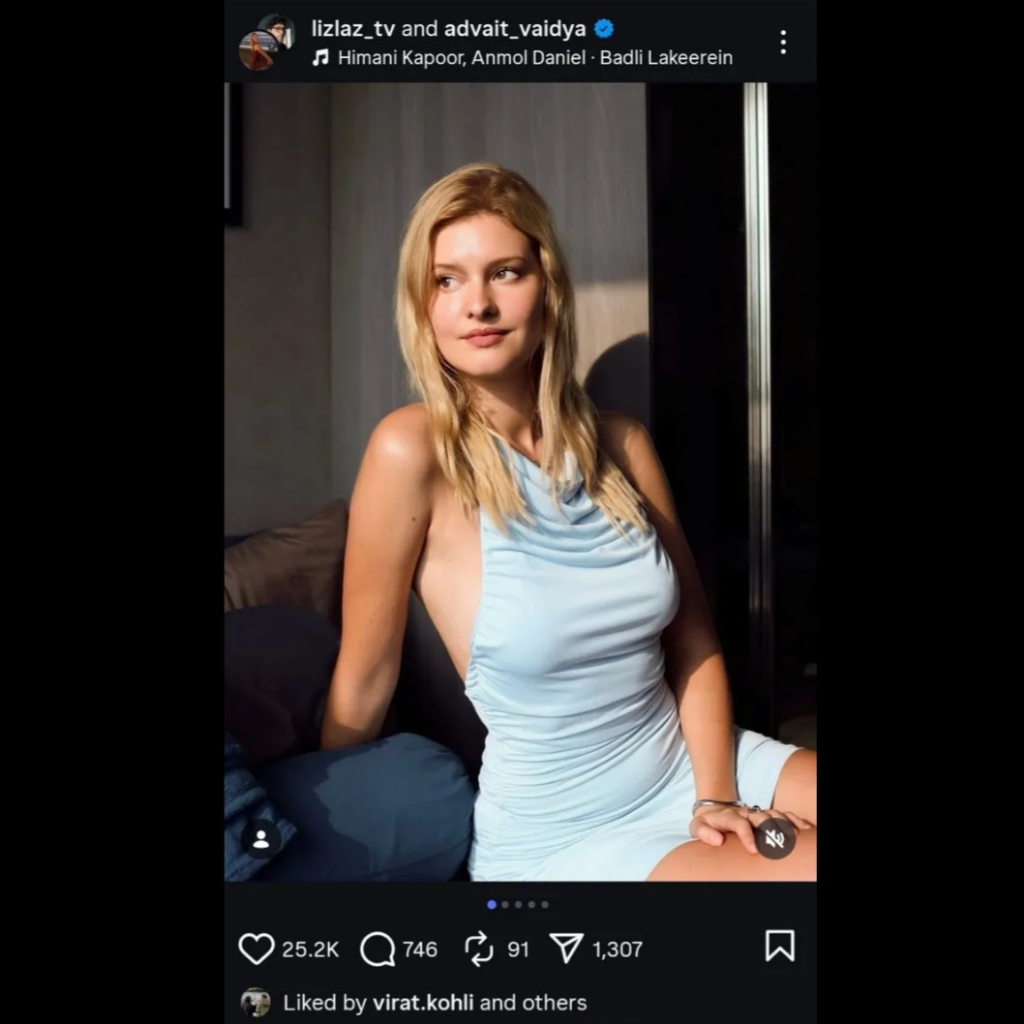Tap the repost arrows icon

click(x=479, y=948)
